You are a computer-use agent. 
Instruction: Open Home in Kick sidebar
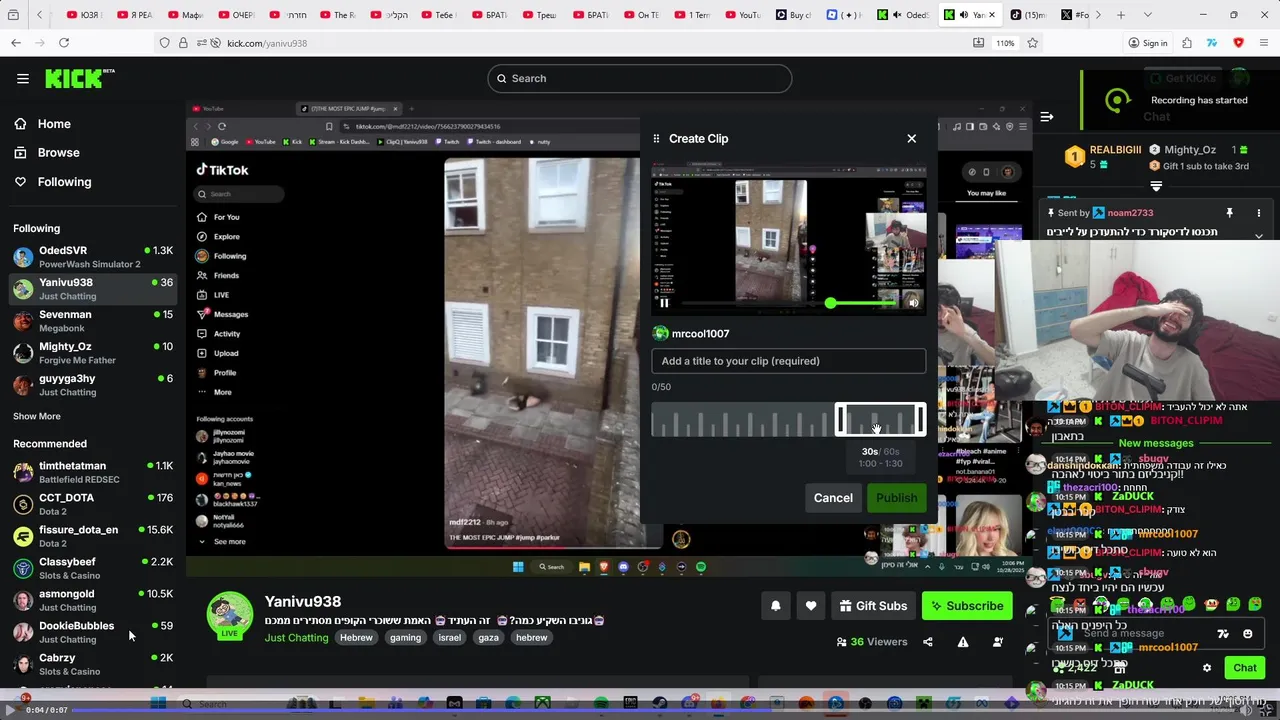54,124
